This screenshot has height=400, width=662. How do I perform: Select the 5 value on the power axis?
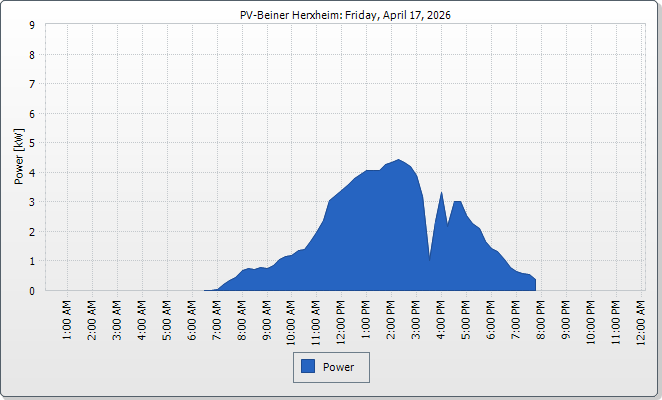(32, 143)
